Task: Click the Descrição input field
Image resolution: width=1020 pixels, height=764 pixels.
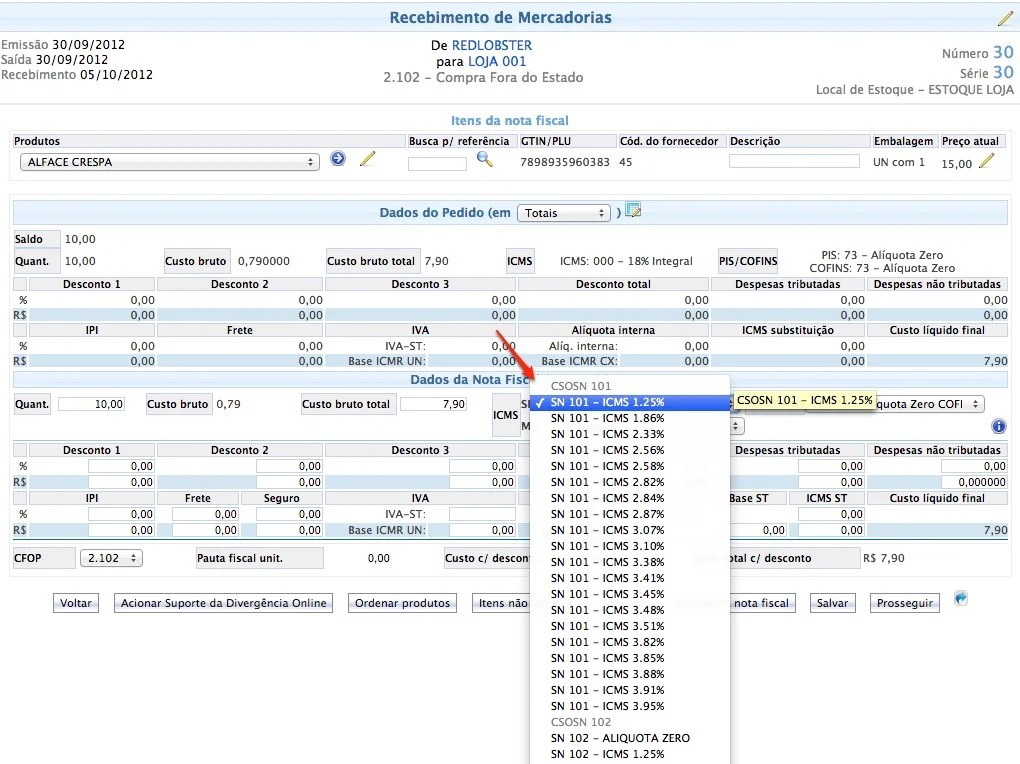Action: [x=794, y=161]
